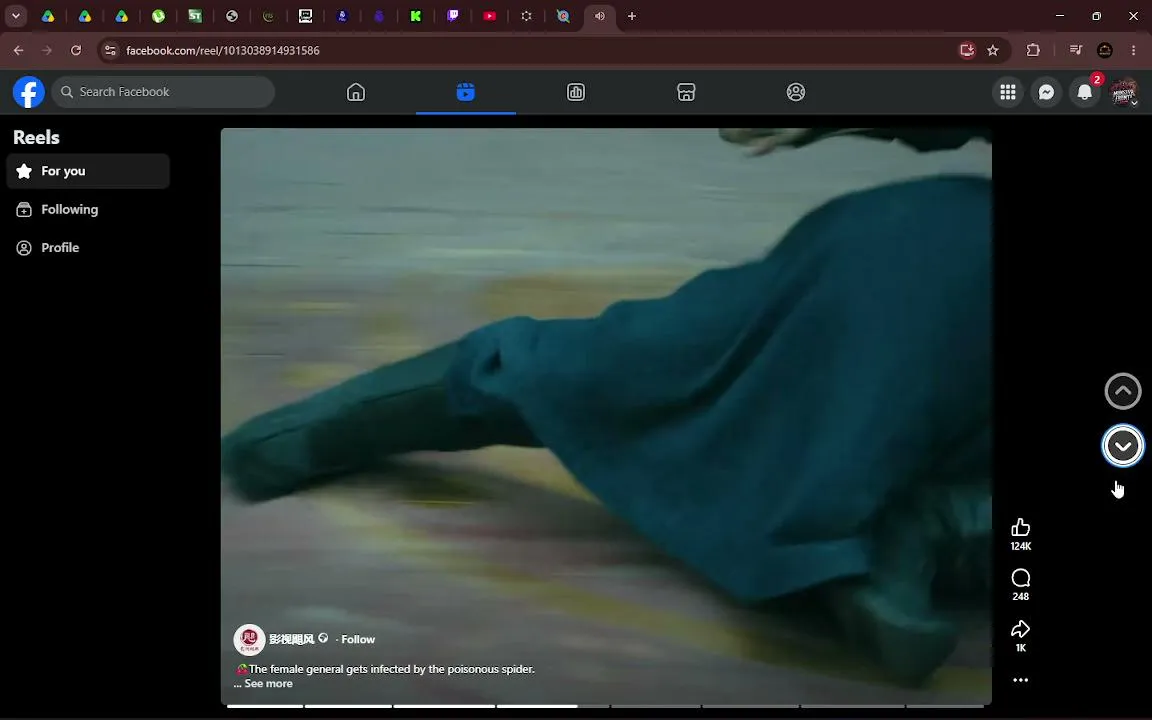The height and width of the screenshot is (720, 1152).
Task: Go forward in the browser
Action: tap(47, 51)
